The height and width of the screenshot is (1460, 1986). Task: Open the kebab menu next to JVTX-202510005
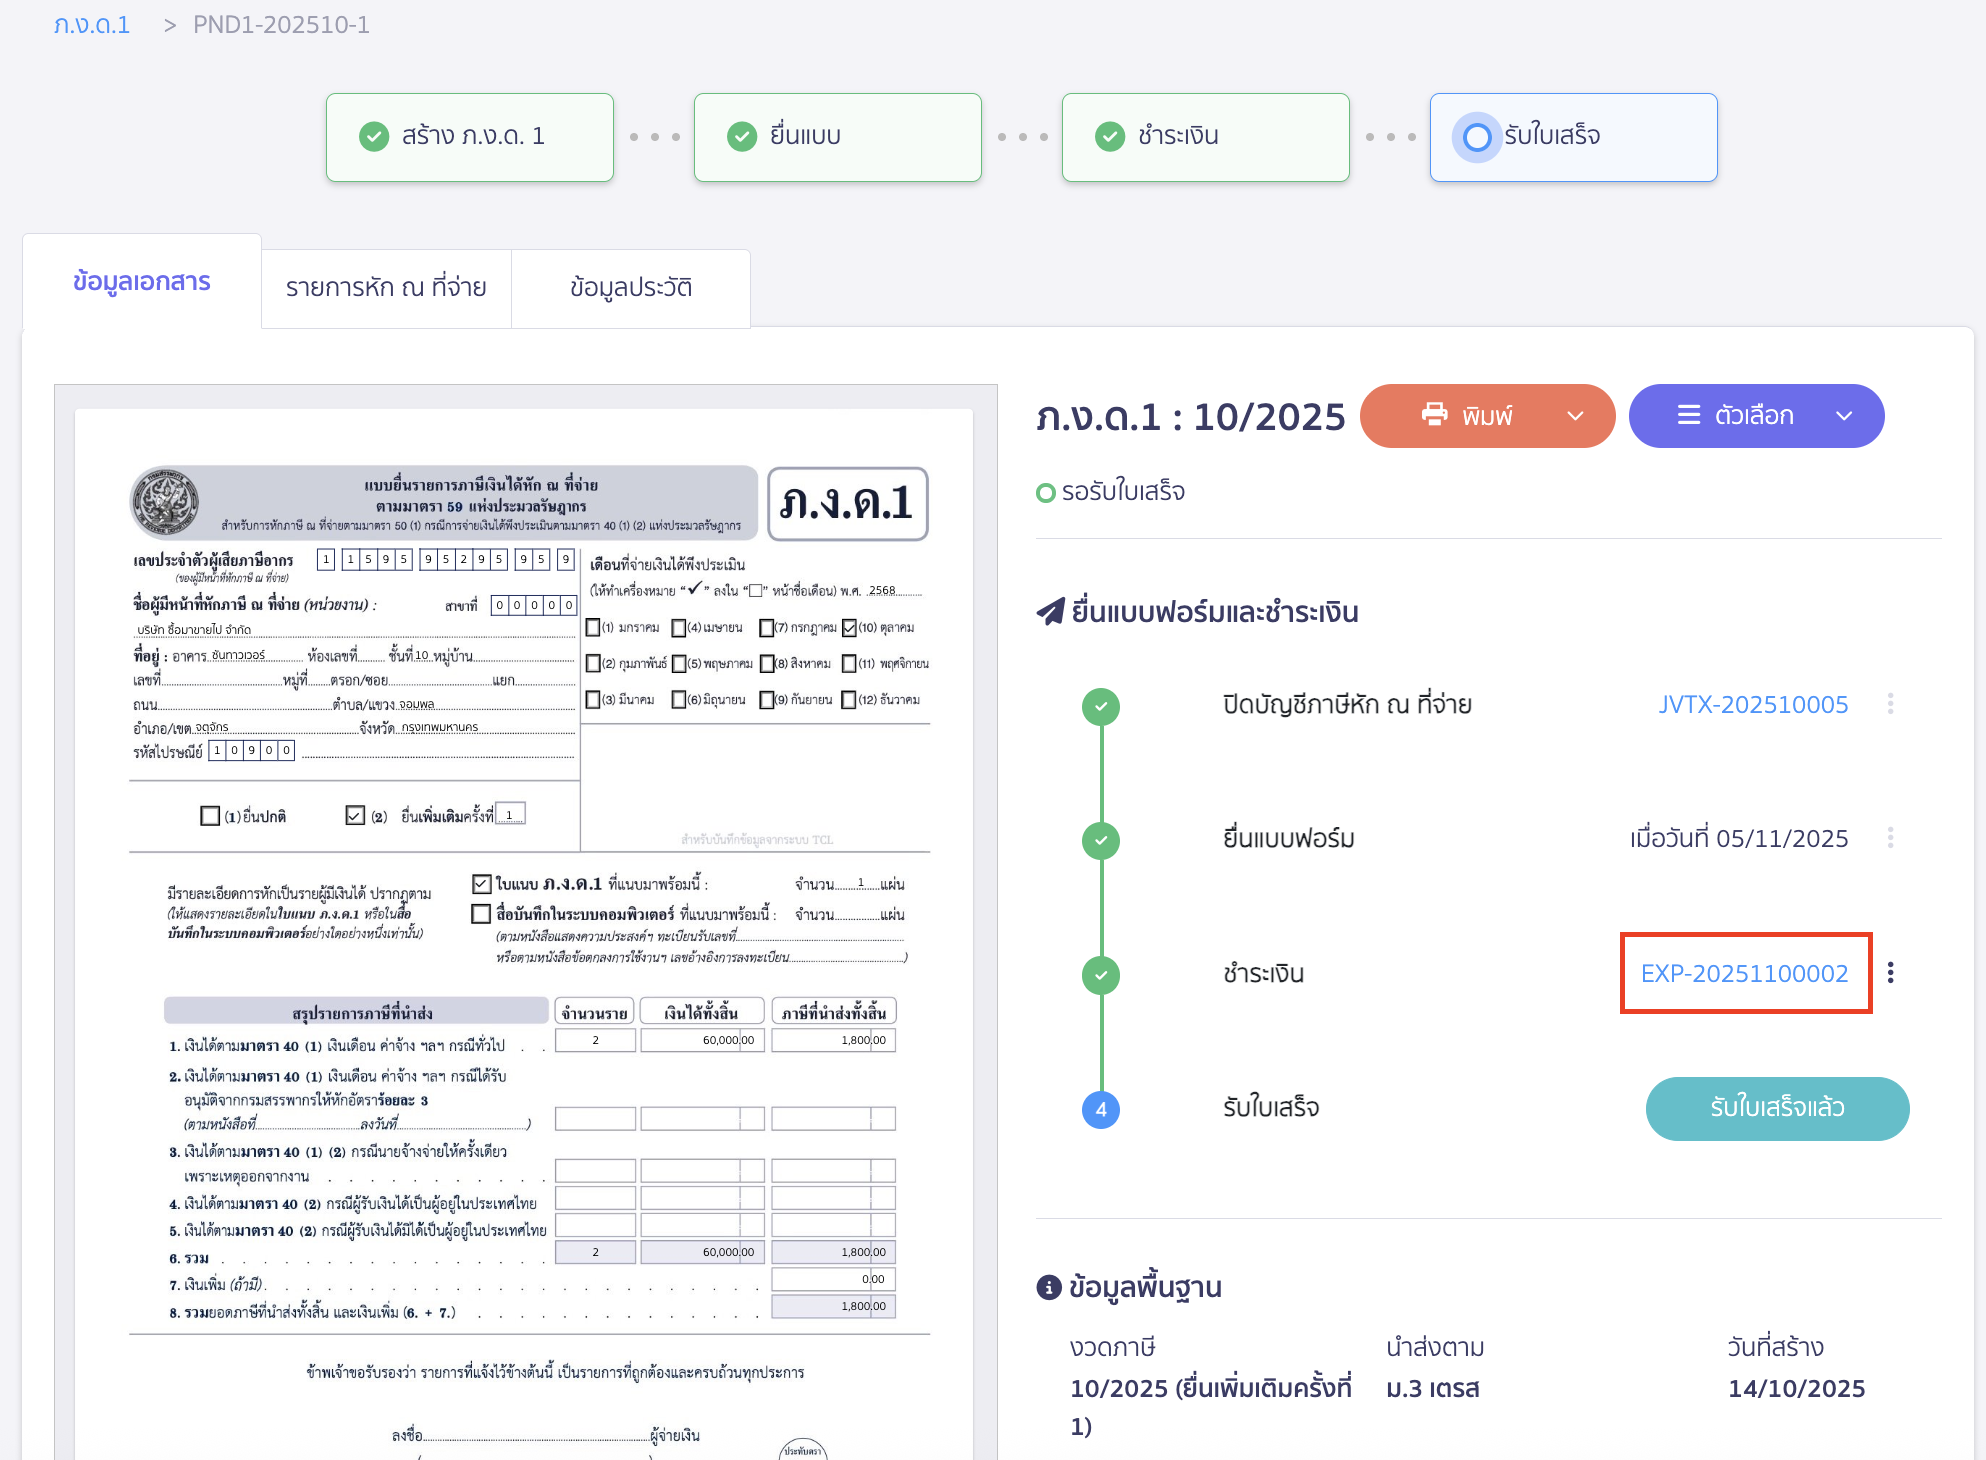(1892, 704)
